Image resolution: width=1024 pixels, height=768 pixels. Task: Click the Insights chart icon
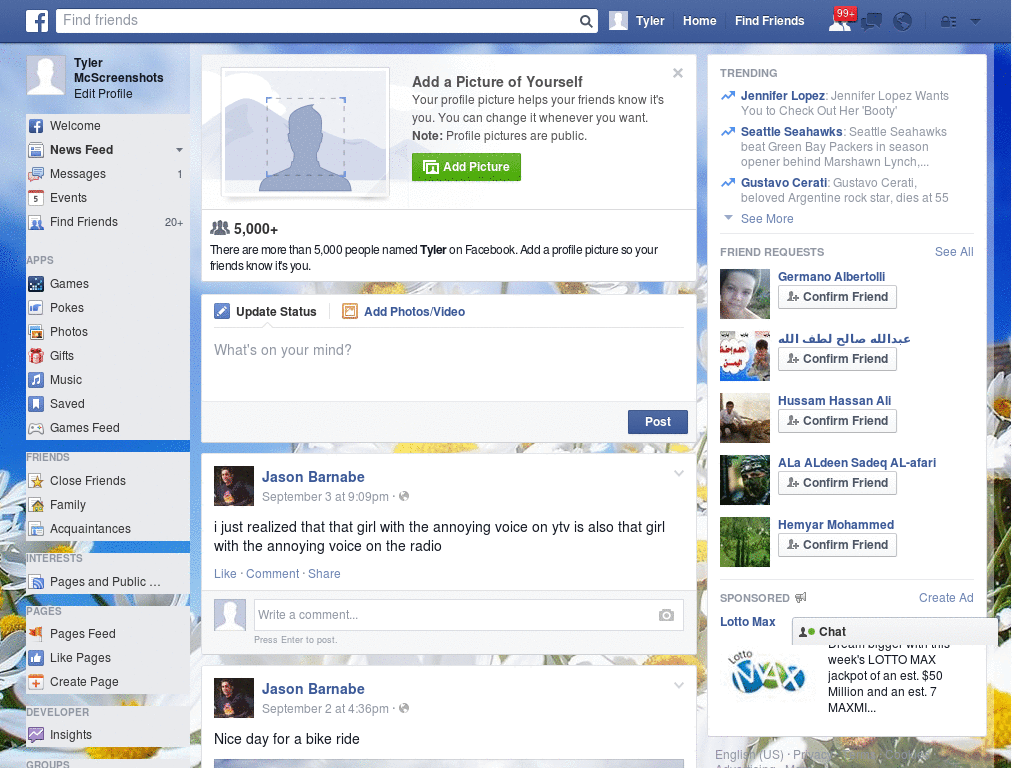(36, 735)
